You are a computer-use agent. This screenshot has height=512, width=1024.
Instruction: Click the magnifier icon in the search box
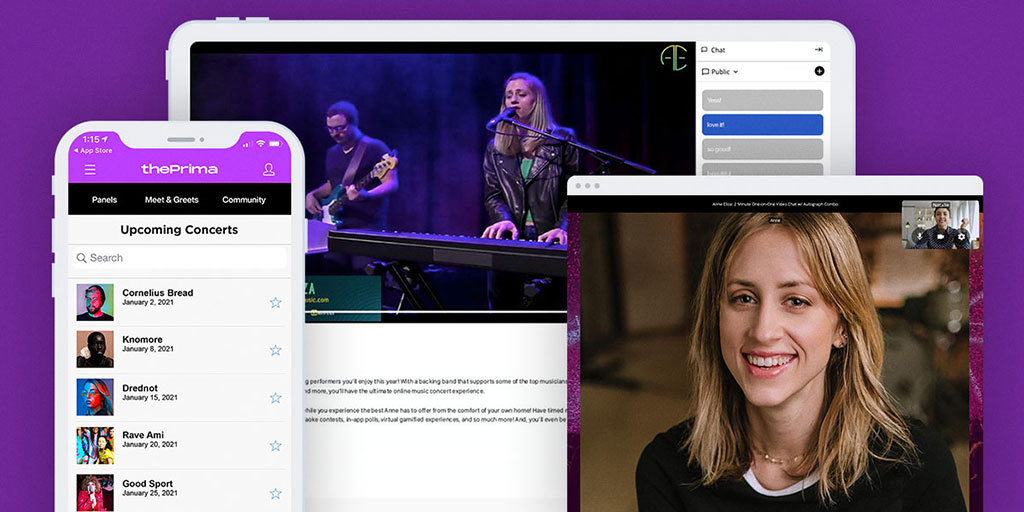pos(82,258)
